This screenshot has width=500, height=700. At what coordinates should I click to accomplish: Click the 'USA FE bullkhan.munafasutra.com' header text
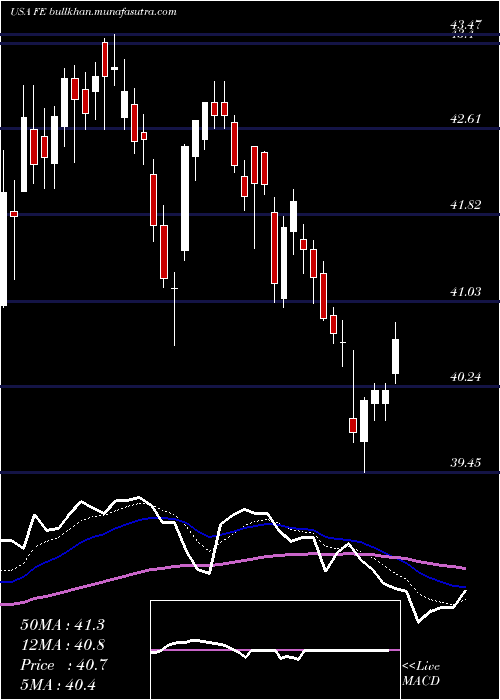point(92,12)
